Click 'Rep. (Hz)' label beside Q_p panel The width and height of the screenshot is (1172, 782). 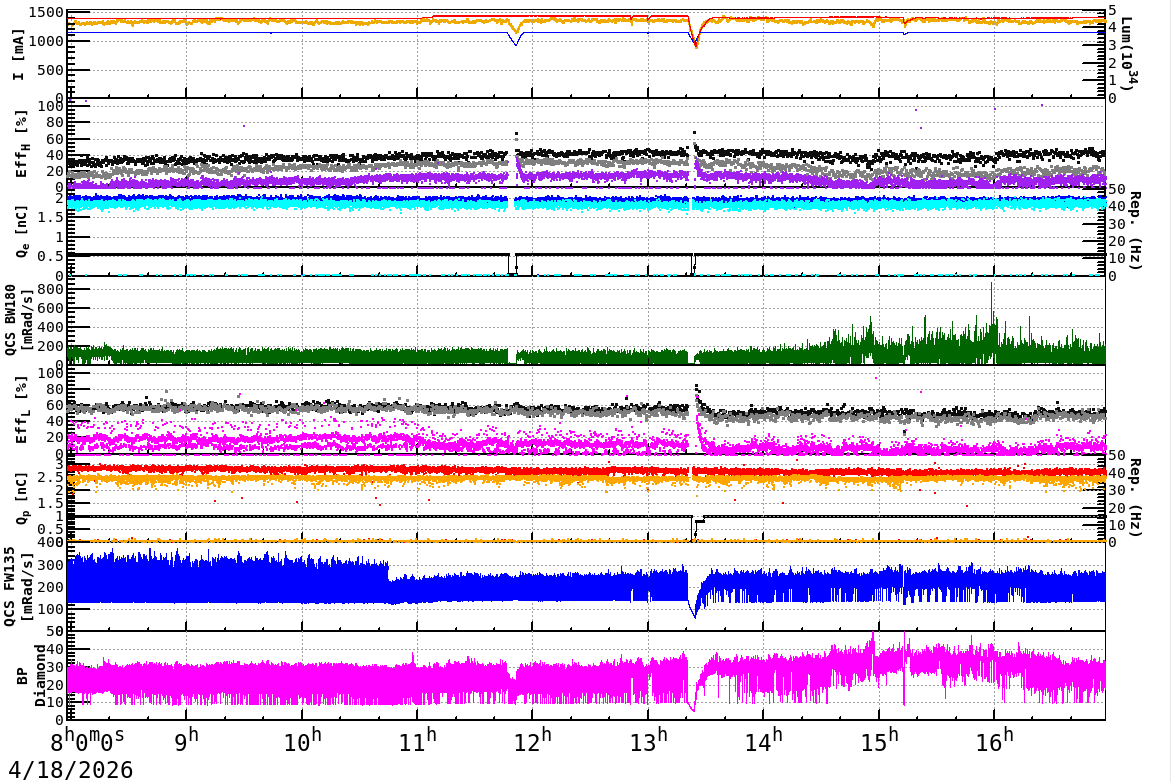pos(1135,497)
